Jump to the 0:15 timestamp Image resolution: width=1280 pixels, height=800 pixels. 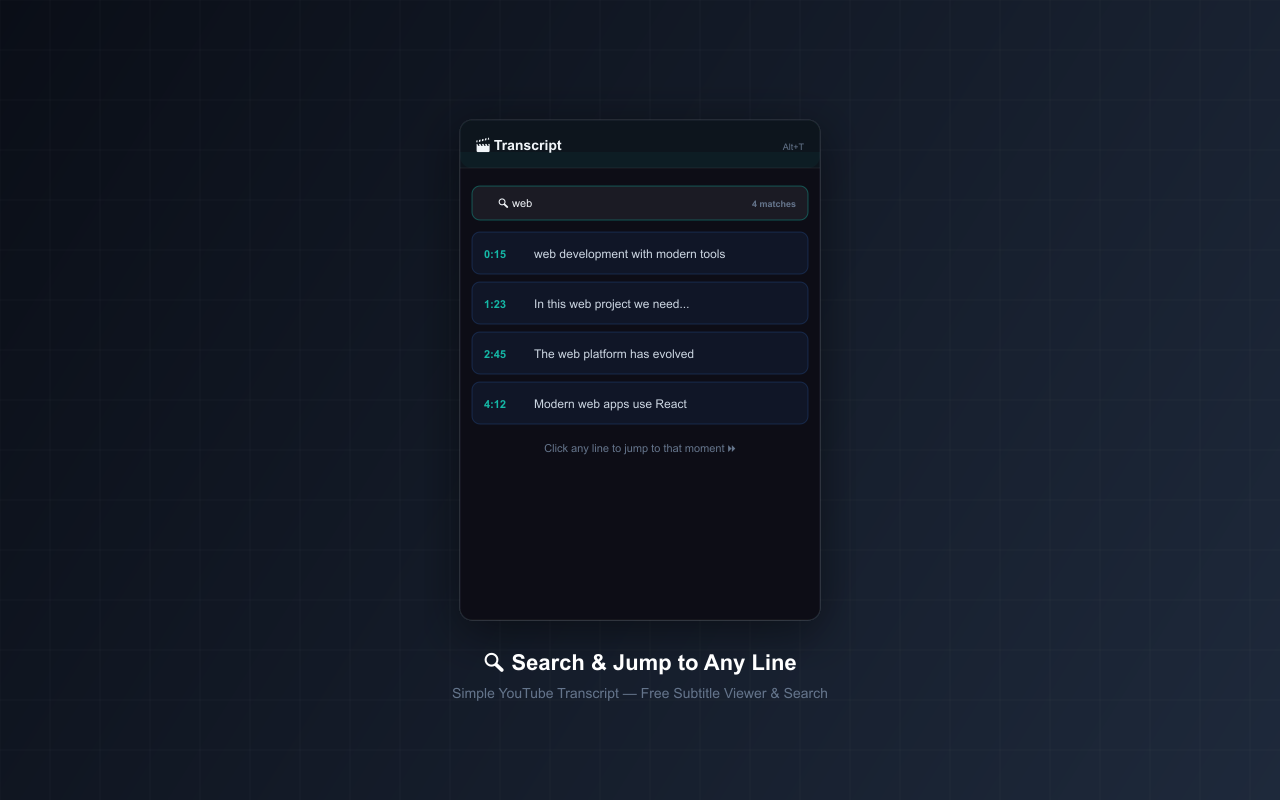[495, 254]
